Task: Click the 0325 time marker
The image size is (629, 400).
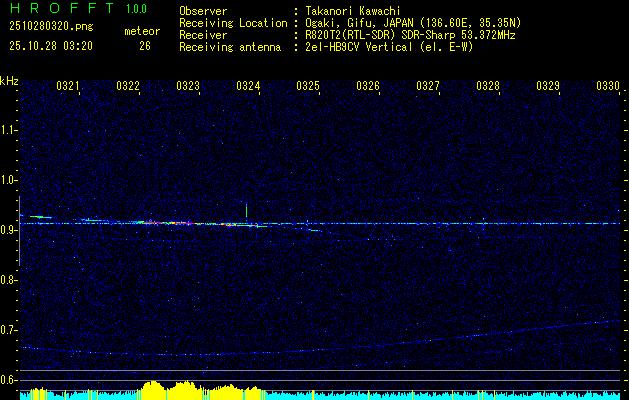Action: (308, 86)
